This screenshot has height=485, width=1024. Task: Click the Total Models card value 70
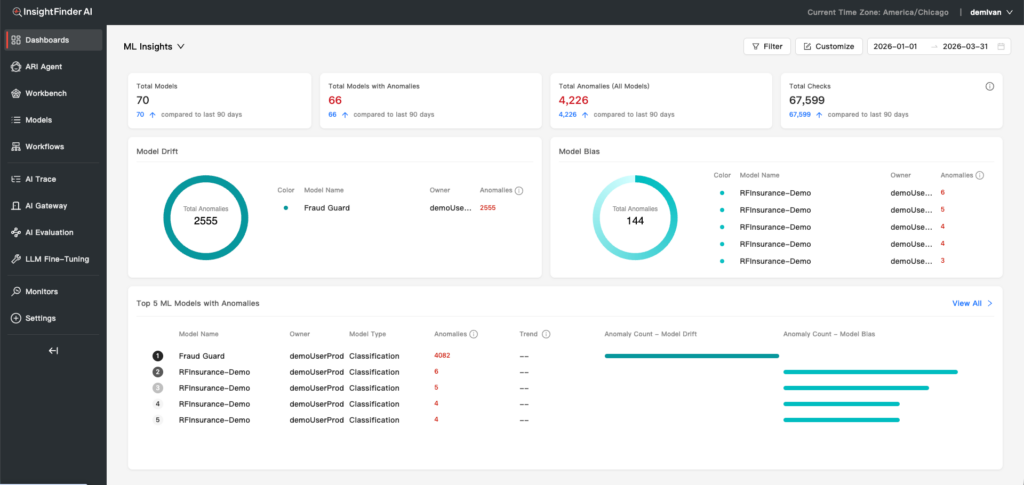click(x=143, y=101)
